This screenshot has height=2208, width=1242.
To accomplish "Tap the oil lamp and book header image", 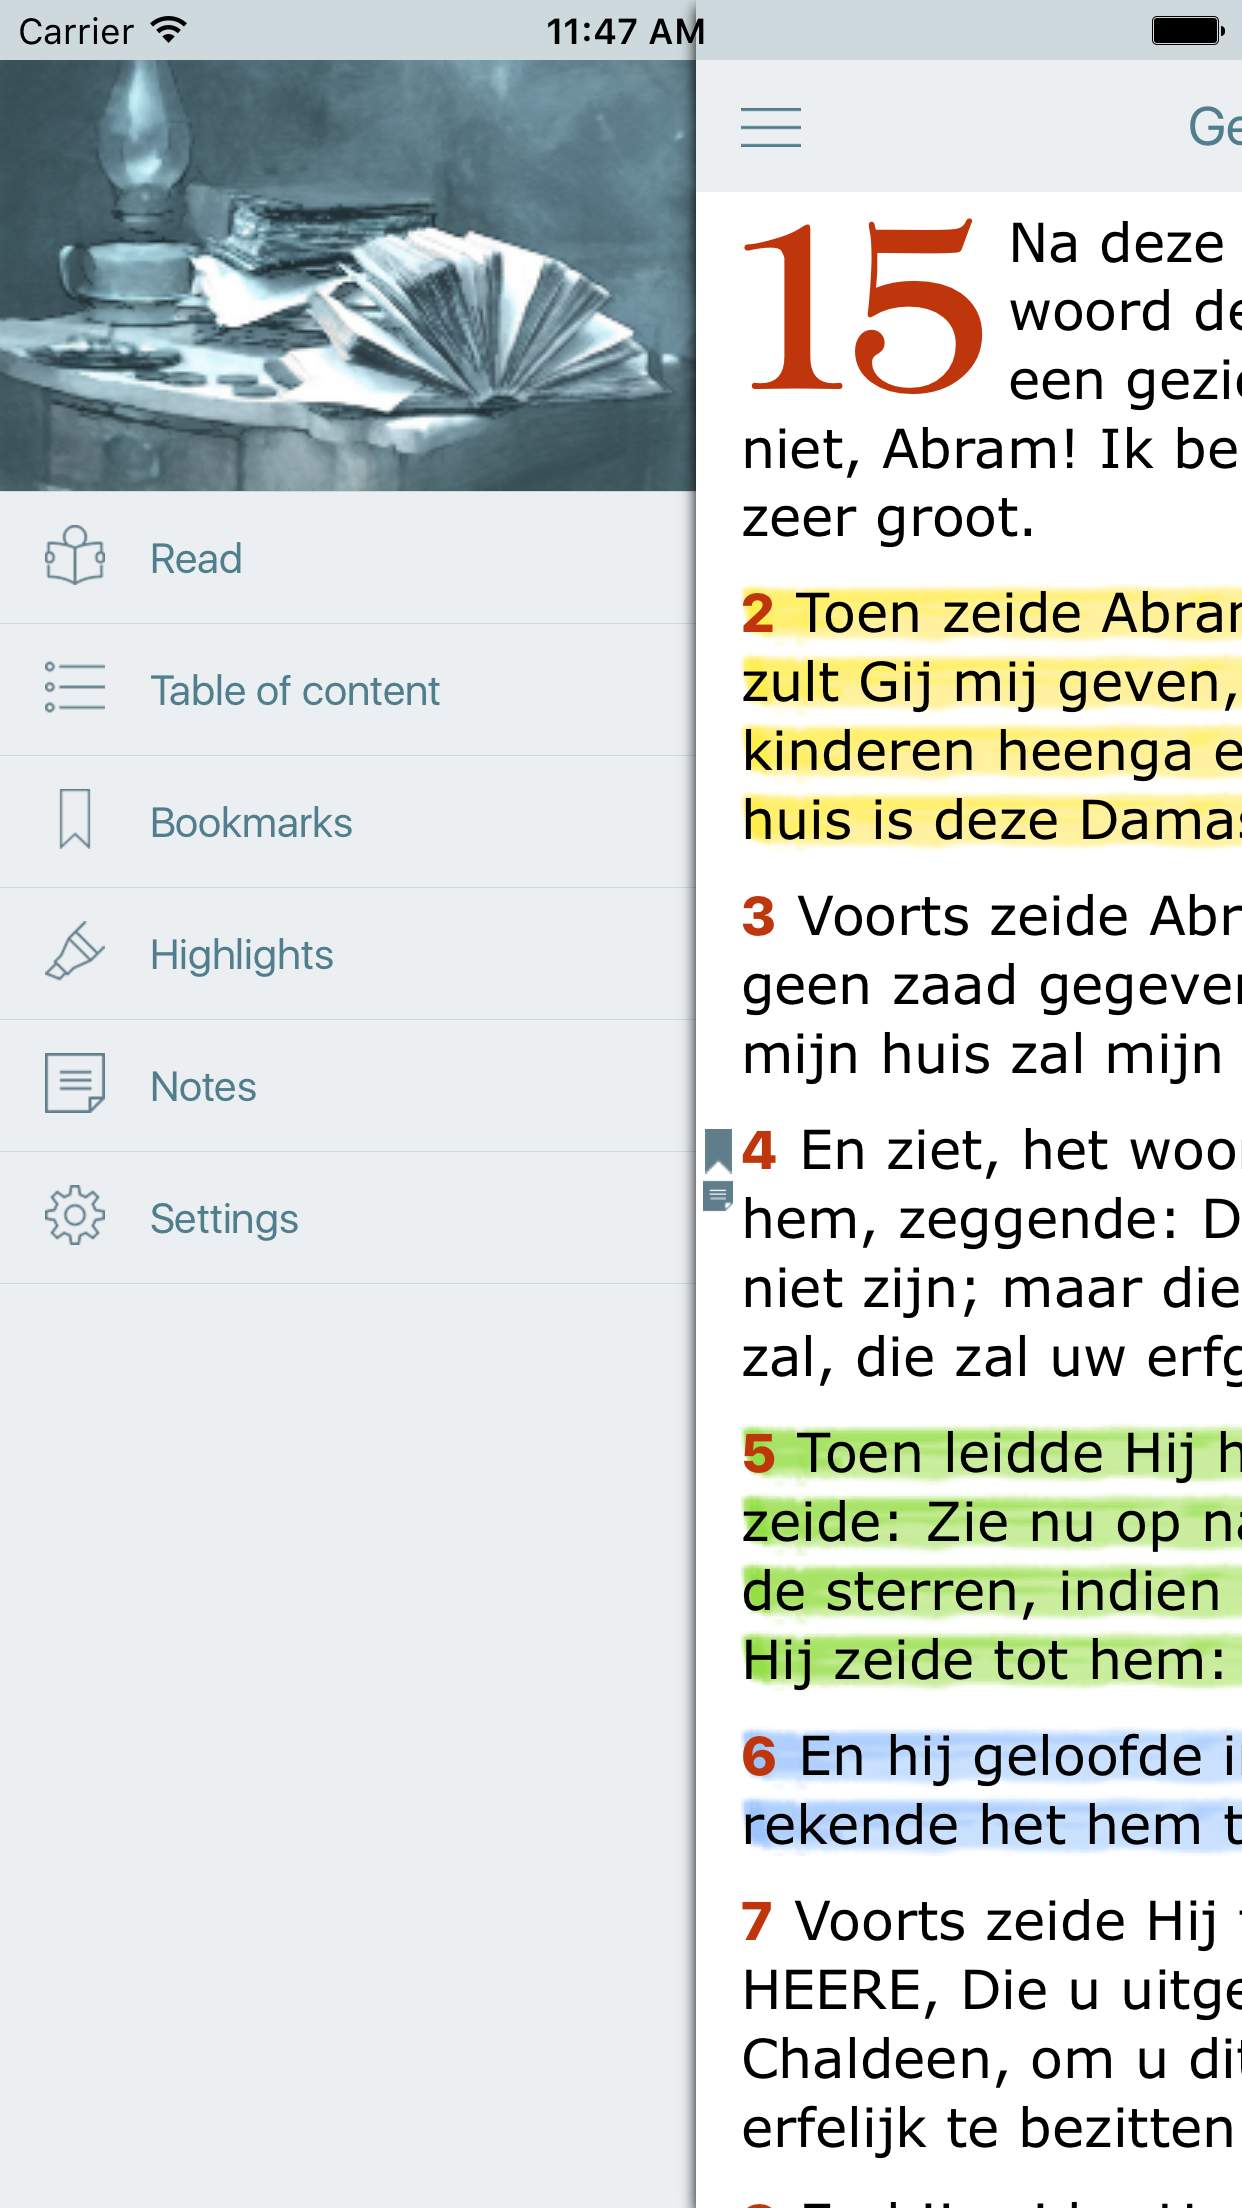I will point(348,276).
